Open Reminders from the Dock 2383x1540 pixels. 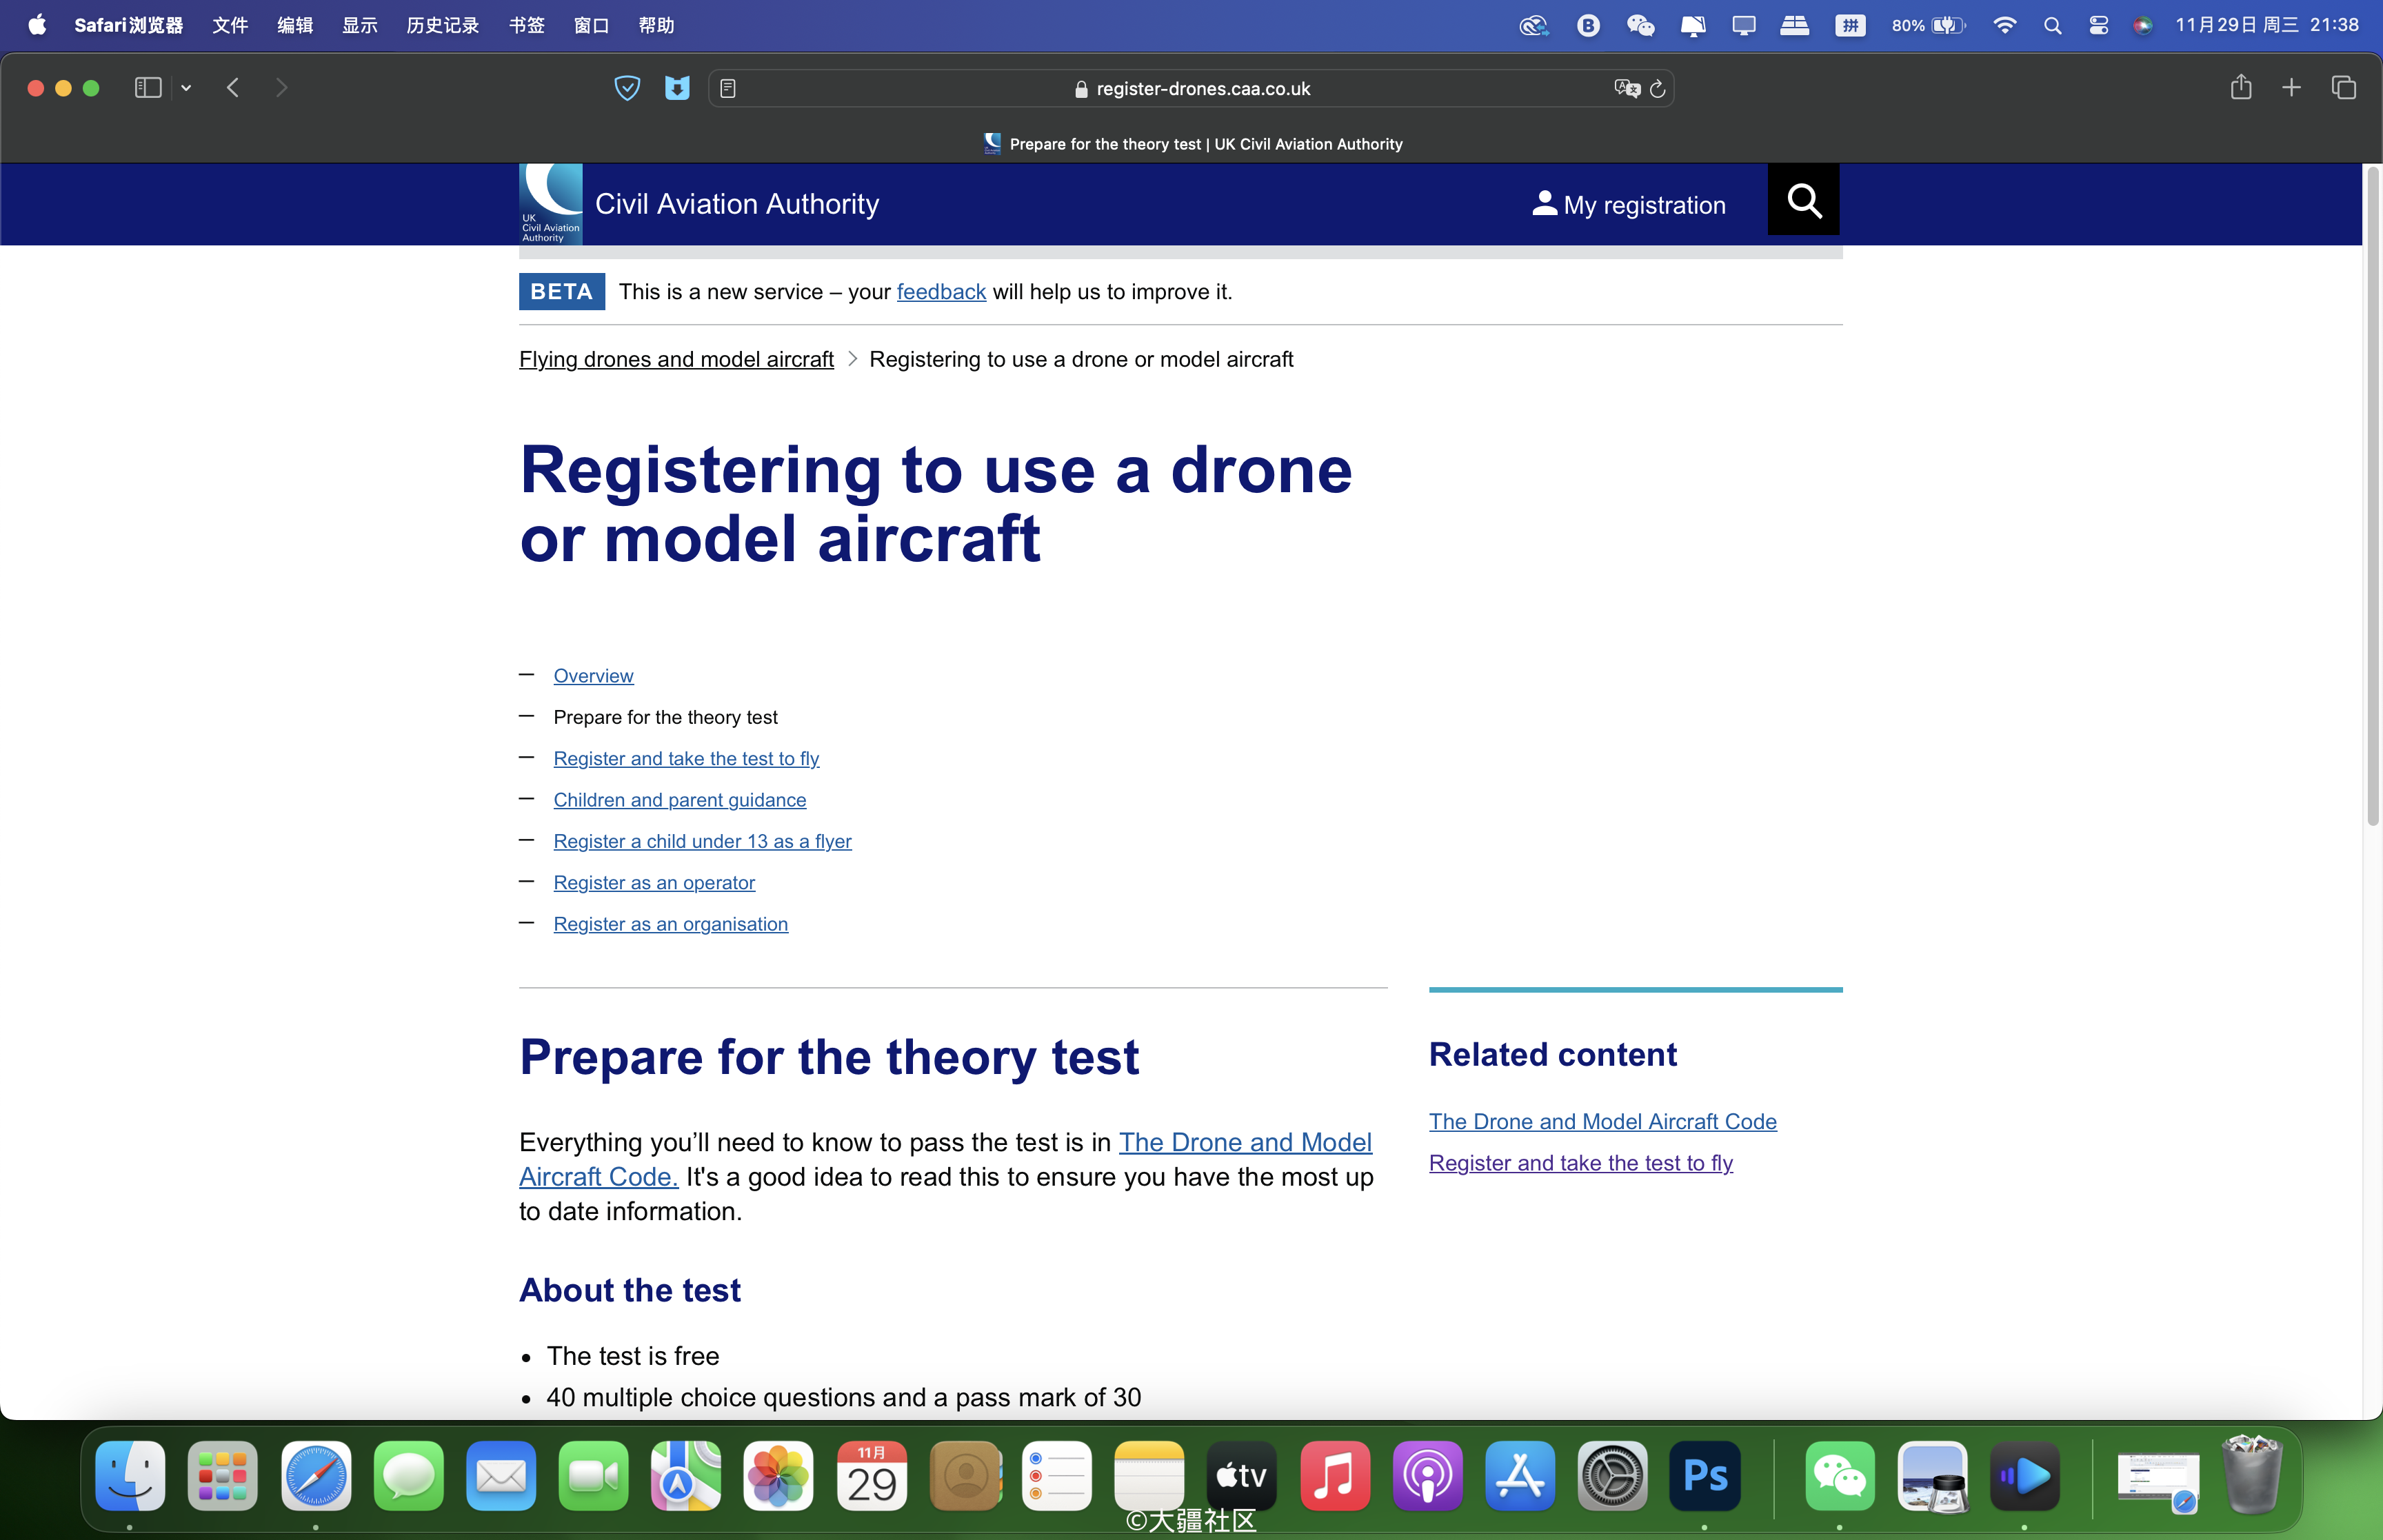[x=1056, y=1476]
